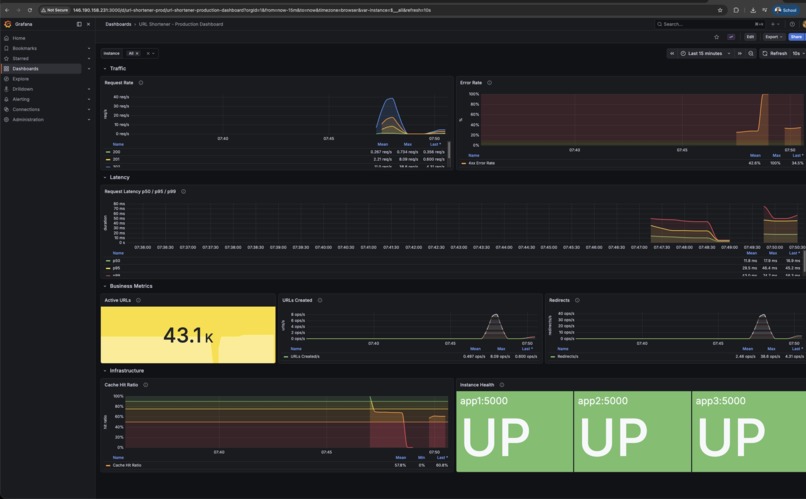Viewport: 806px width, 499px height.
Task: Open the 10s refresh interval dropdown
Action: point(798,53)
